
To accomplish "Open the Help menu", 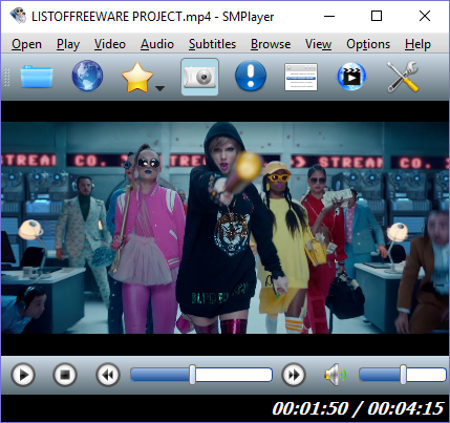I will pos(418,44).
